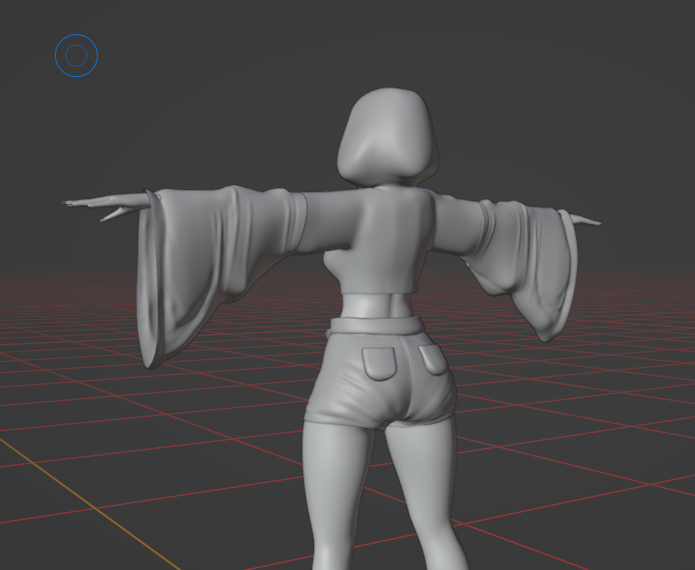Click the bare upper arm near the shoulder
695x570 pixels.
point(328,222)
